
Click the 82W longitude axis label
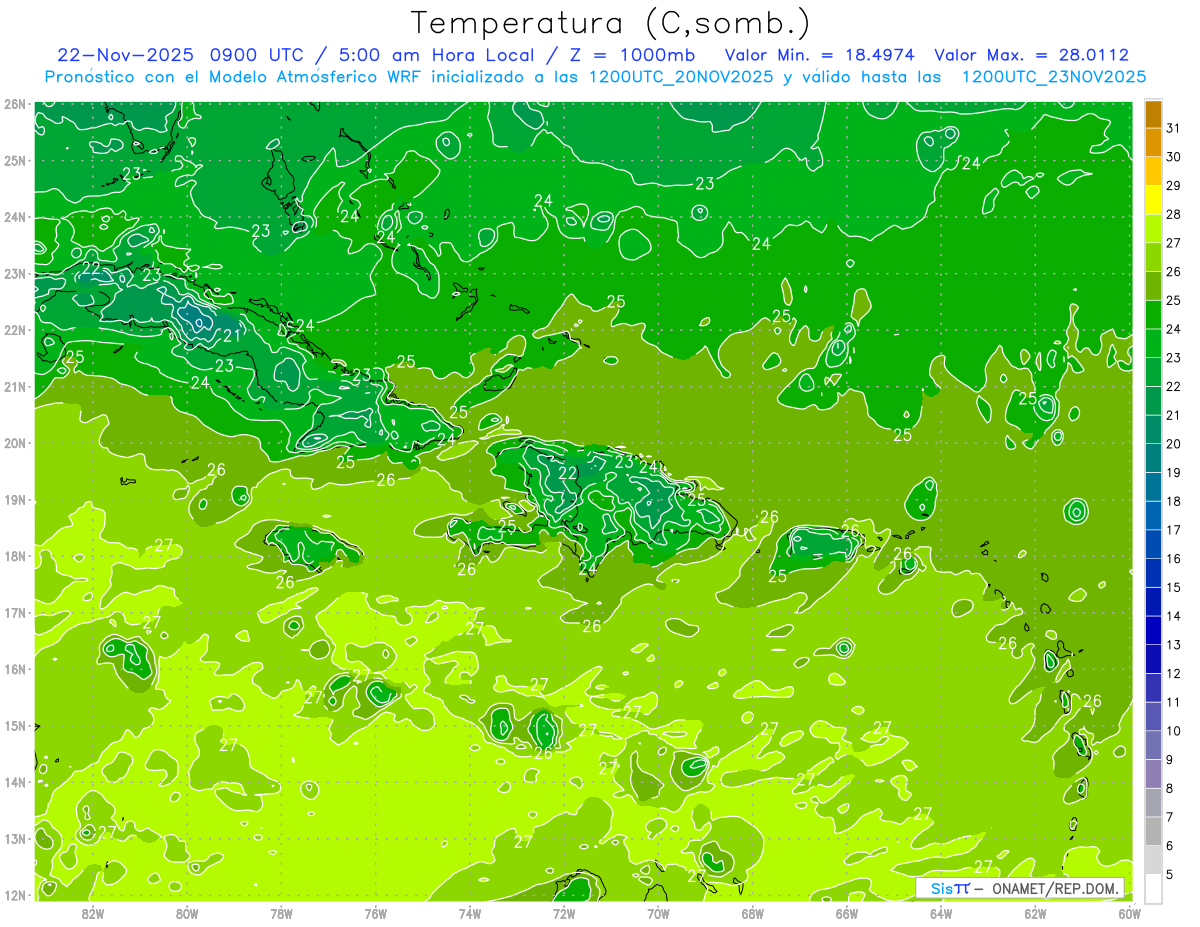click(x=93, y=913)
